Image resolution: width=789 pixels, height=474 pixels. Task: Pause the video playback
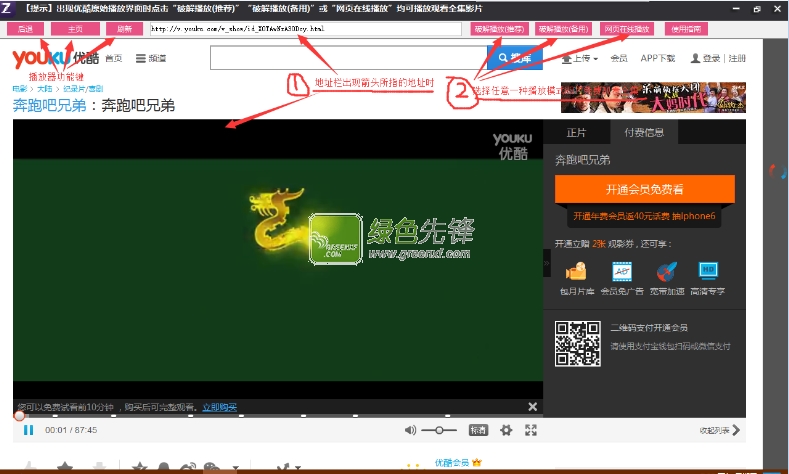pos(29,430)
